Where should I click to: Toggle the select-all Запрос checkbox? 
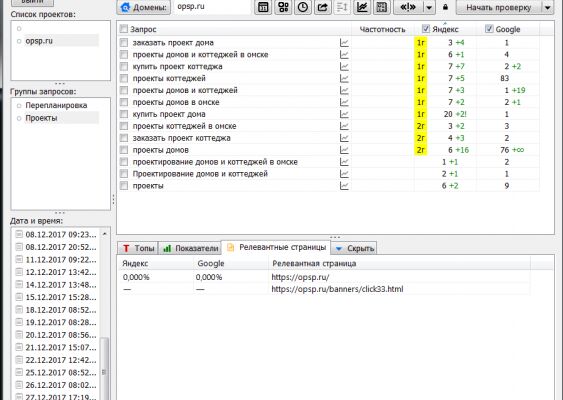click(124, 29)
